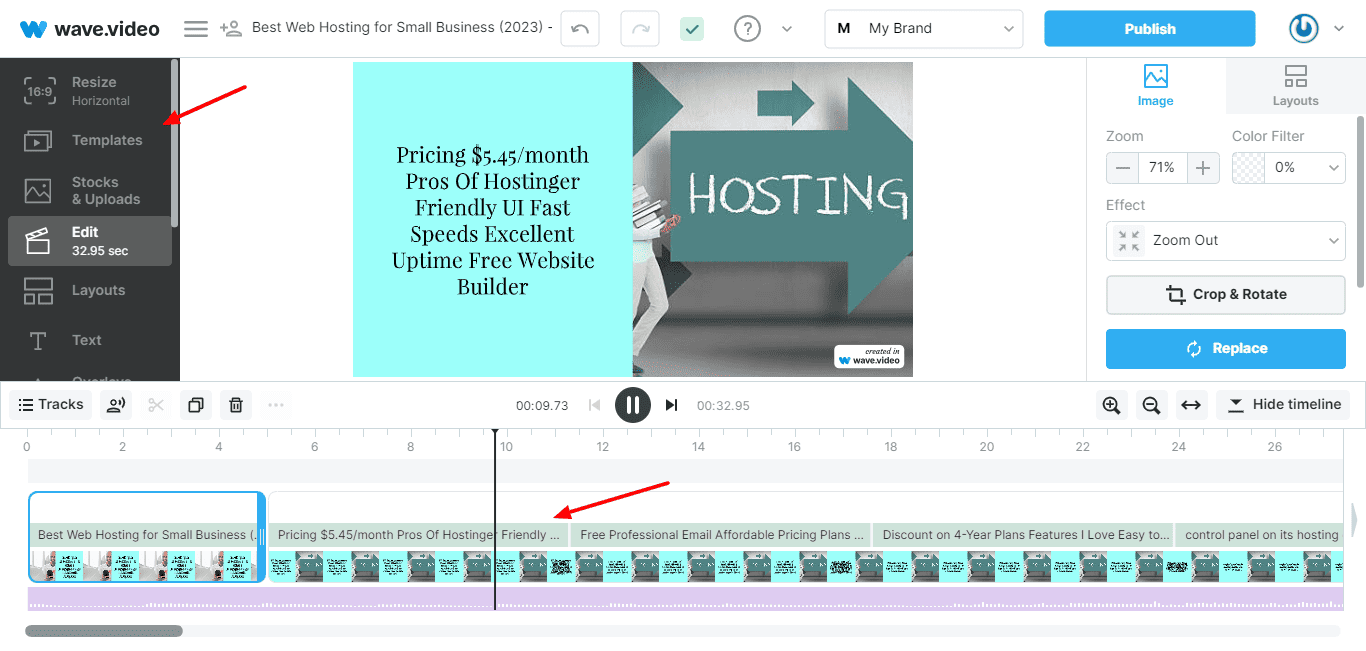Click the timeline horizontal scrollbar
This screenshot has width=1366, height=651.
(x=104, y=631)
